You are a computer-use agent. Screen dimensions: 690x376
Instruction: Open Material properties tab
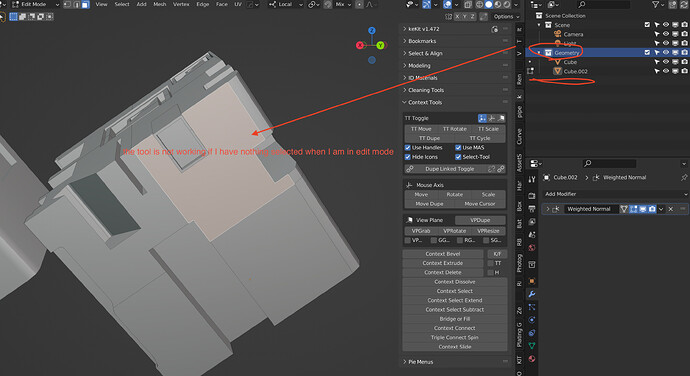532,358
